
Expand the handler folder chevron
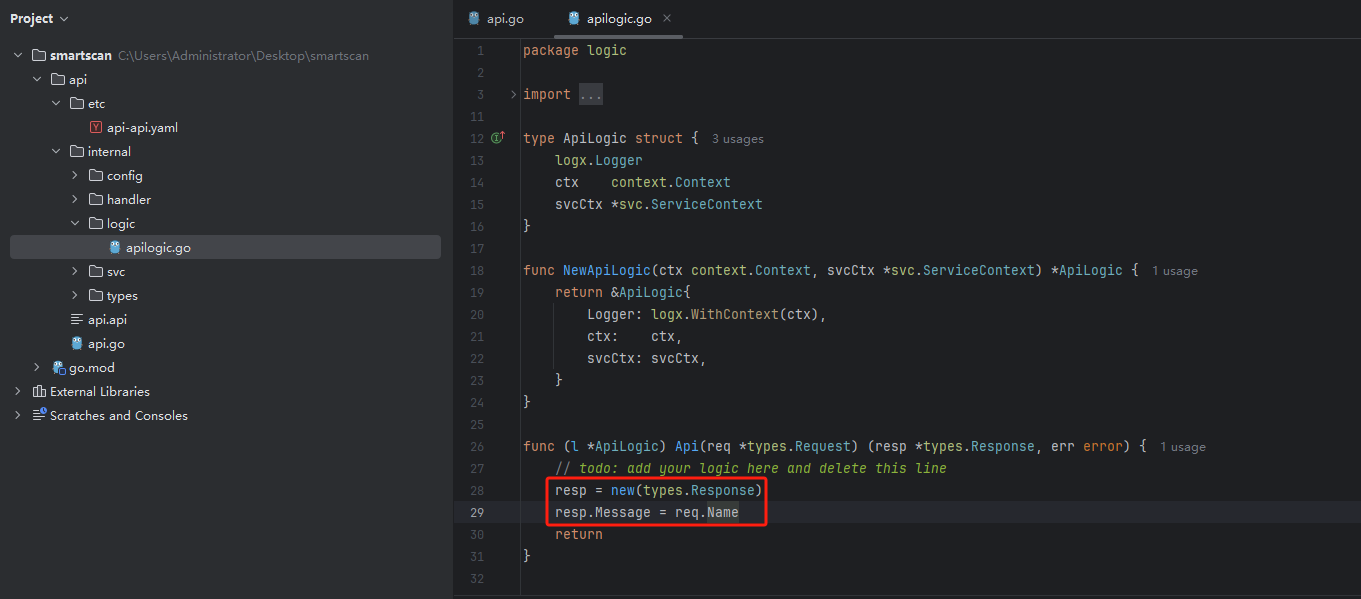(75, 200)
